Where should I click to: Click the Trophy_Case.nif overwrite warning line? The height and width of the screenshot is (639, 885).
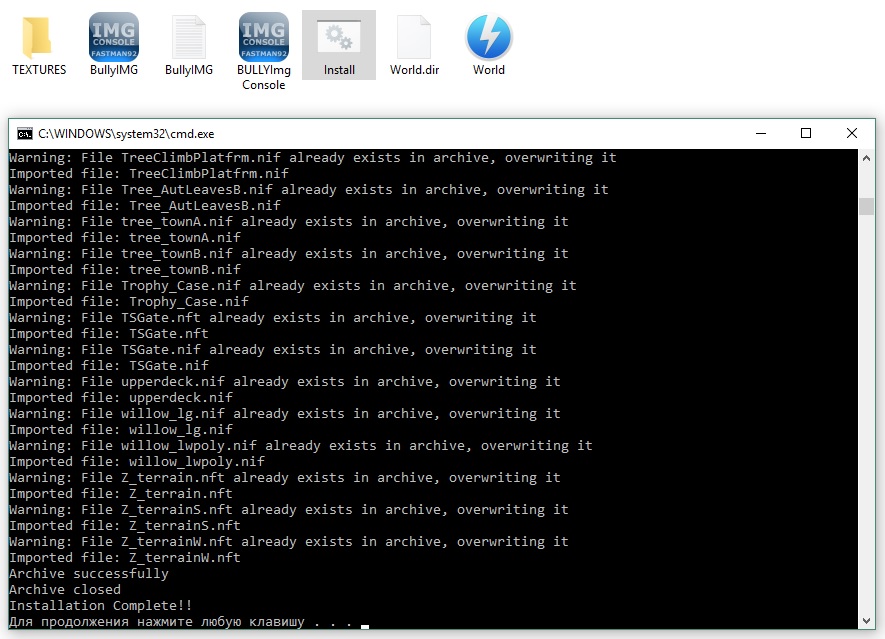tap(293, 286)
